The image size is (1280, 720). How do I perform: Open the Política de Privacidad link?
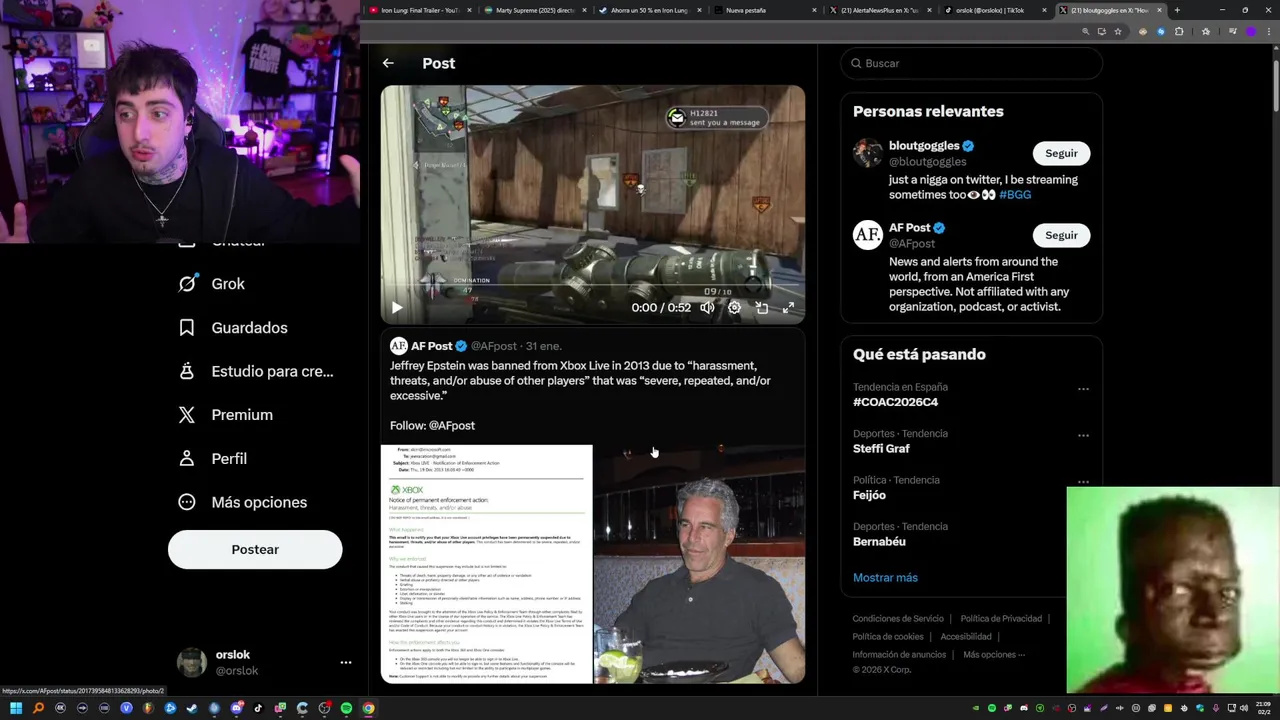tap(1001, 619)
